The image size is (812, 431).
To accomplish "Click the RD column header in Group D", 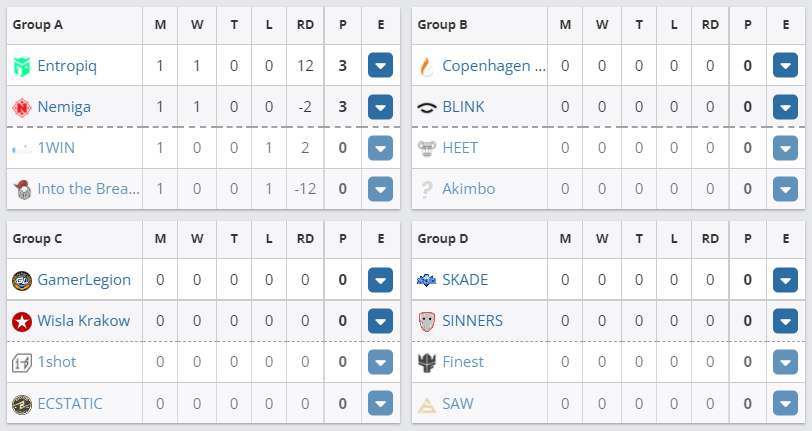I will (710, 239).
